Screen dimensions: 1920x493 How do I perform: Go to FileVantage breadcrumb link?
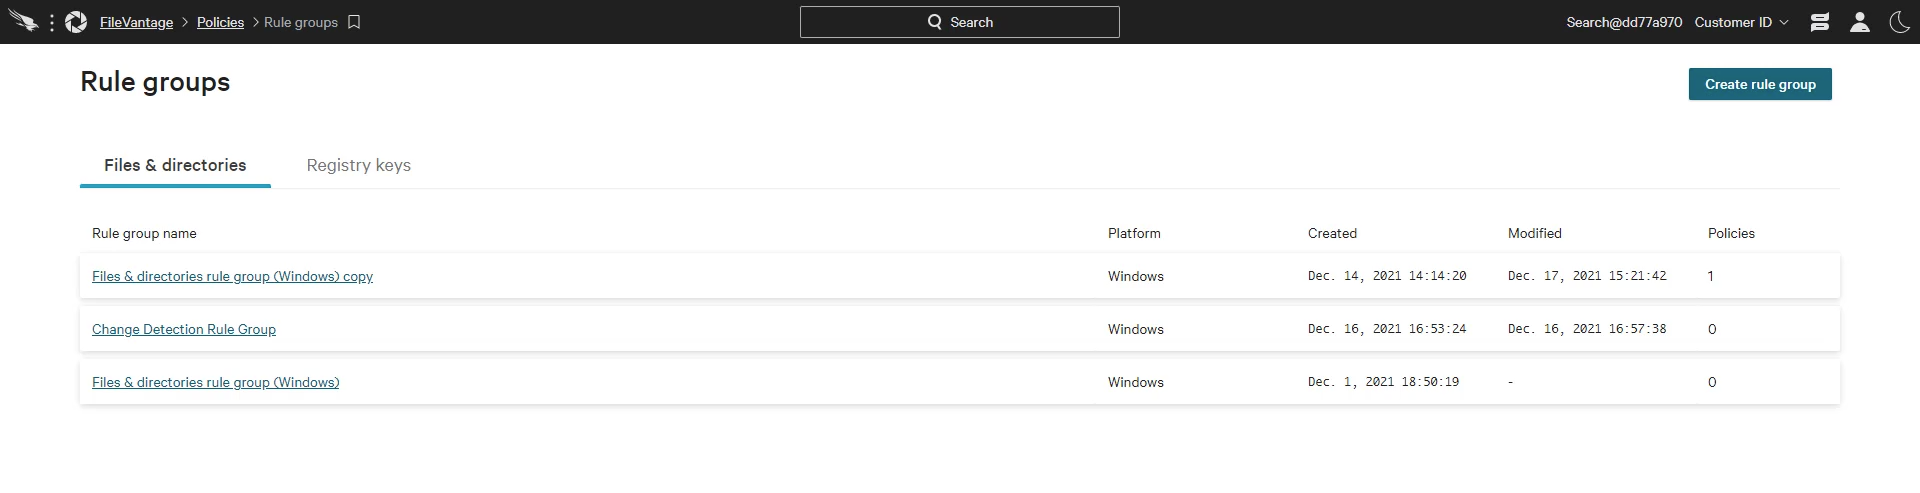click(136, 22)
